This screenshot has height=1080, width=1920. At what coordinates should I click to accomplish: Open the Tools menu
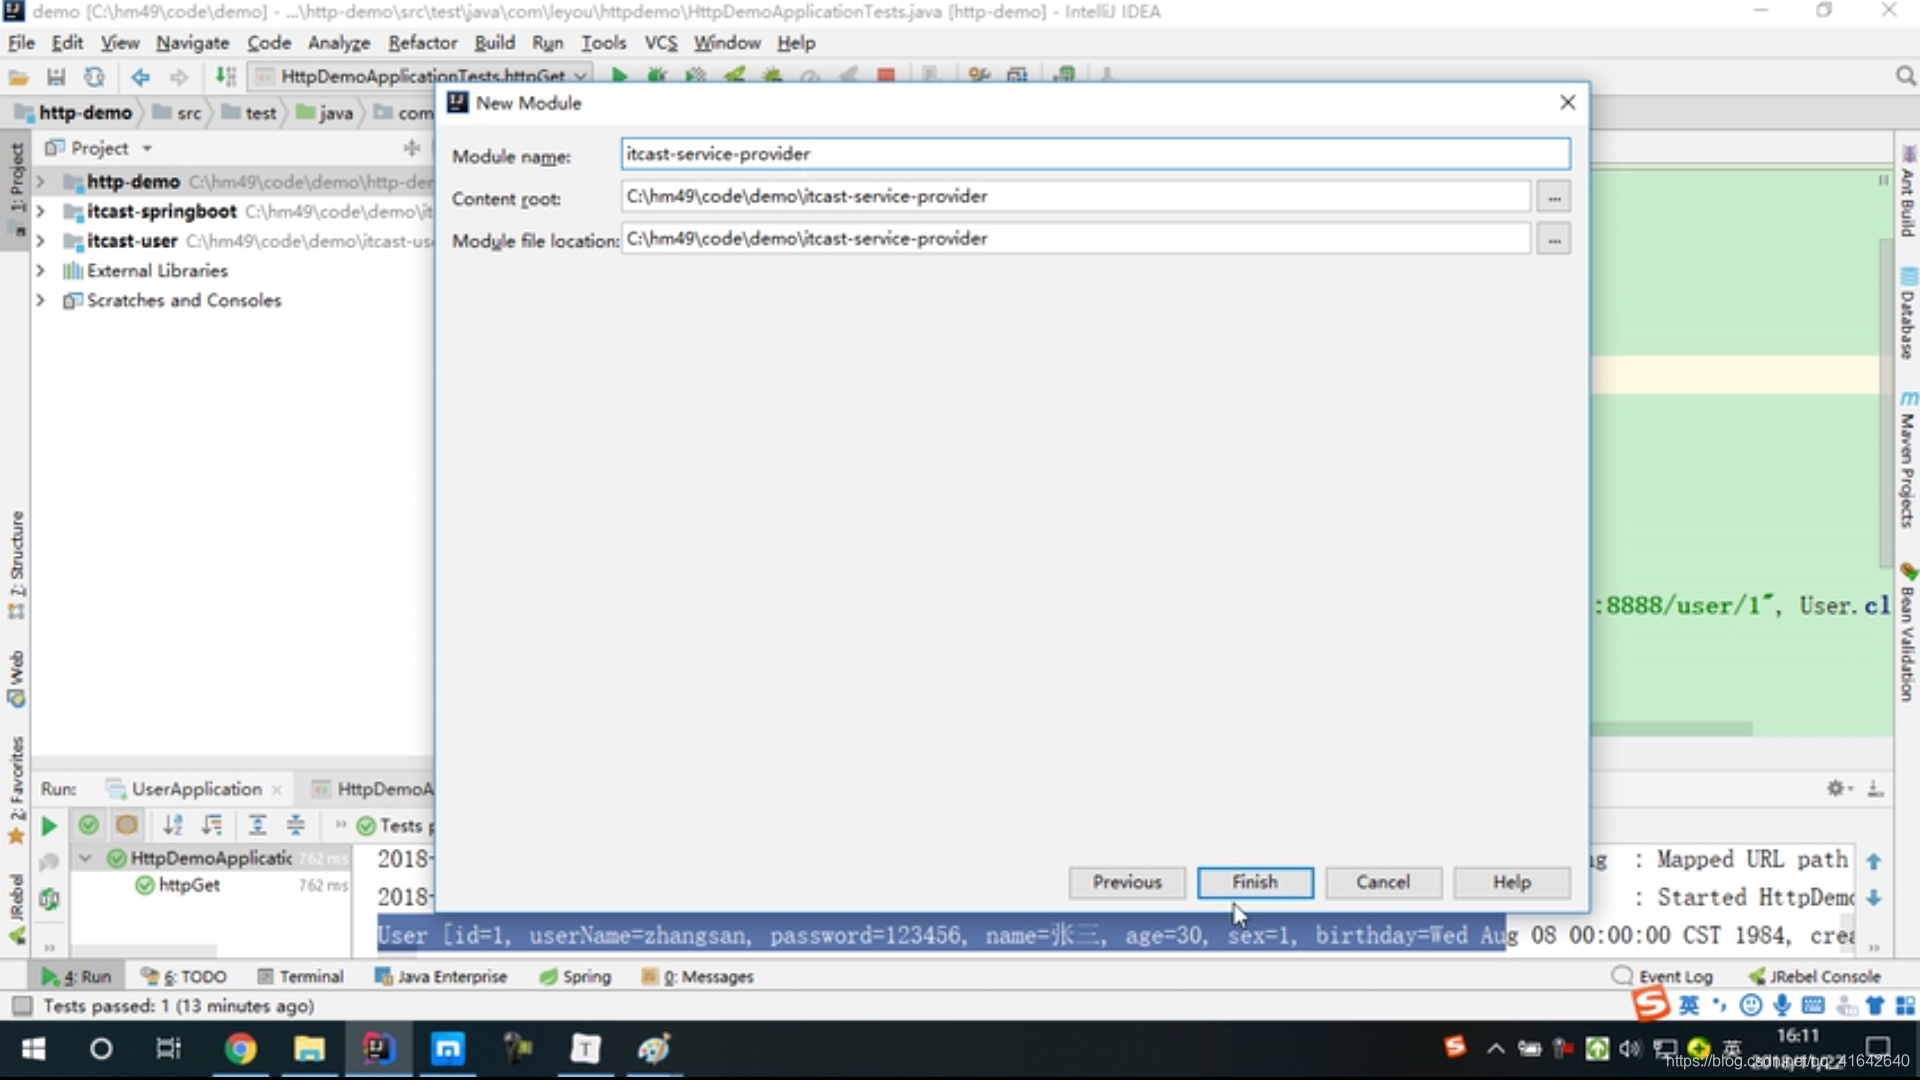(x=603, y=43)
